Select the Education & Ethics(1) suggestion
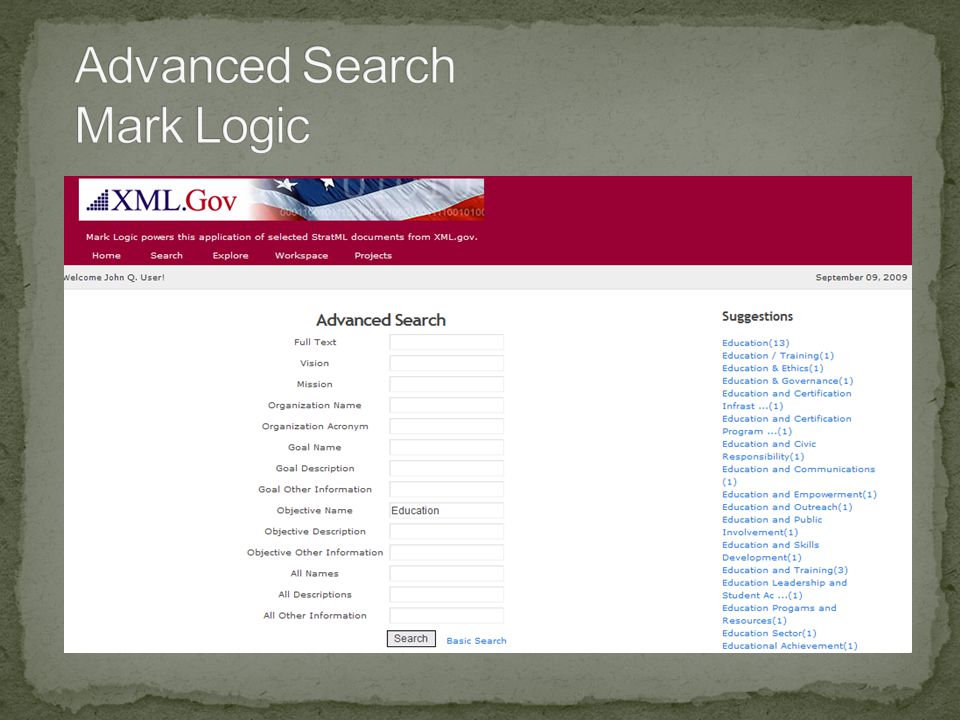Viewport: 960px width, 720px height. tap(773, 368)
